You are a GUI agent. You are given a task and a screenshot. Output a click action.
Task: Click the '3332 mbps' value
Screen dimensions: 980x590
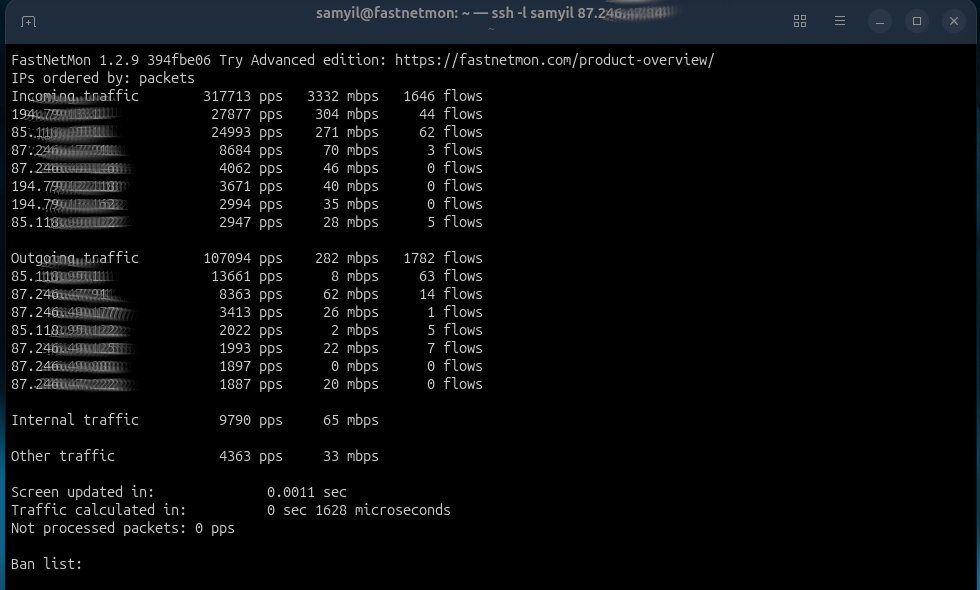tap(342, 96)
